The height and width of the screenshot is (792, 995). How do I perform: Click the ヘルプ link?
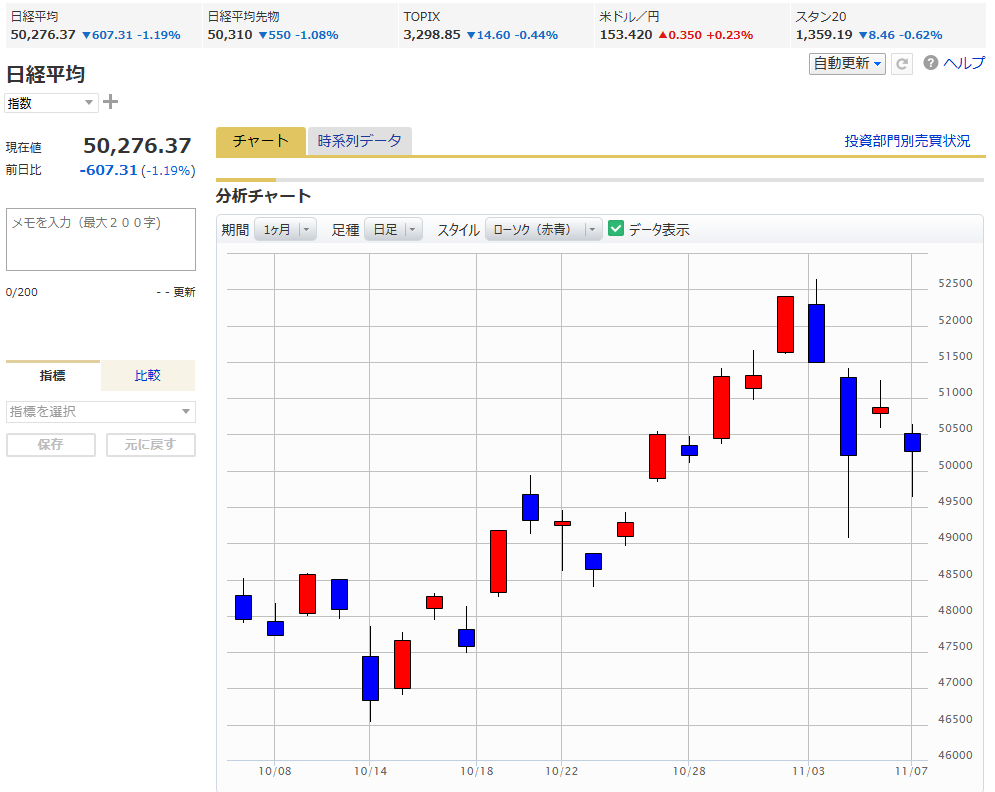pyautogui.click(x=964, y=63)
